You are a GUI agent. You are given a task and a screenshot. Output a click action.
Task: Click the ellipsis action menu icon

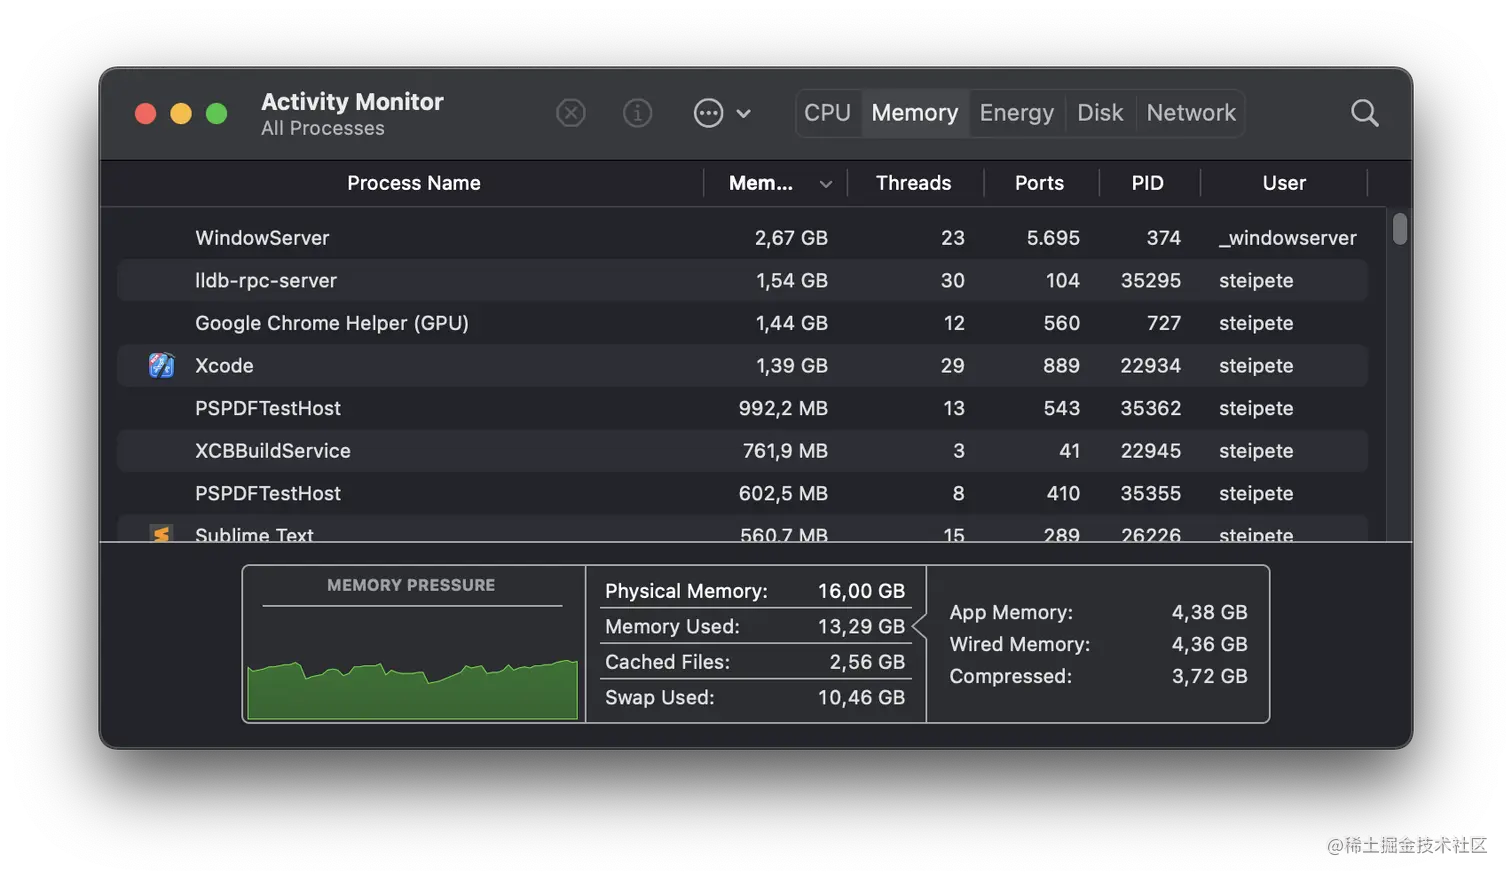point(708,113)
